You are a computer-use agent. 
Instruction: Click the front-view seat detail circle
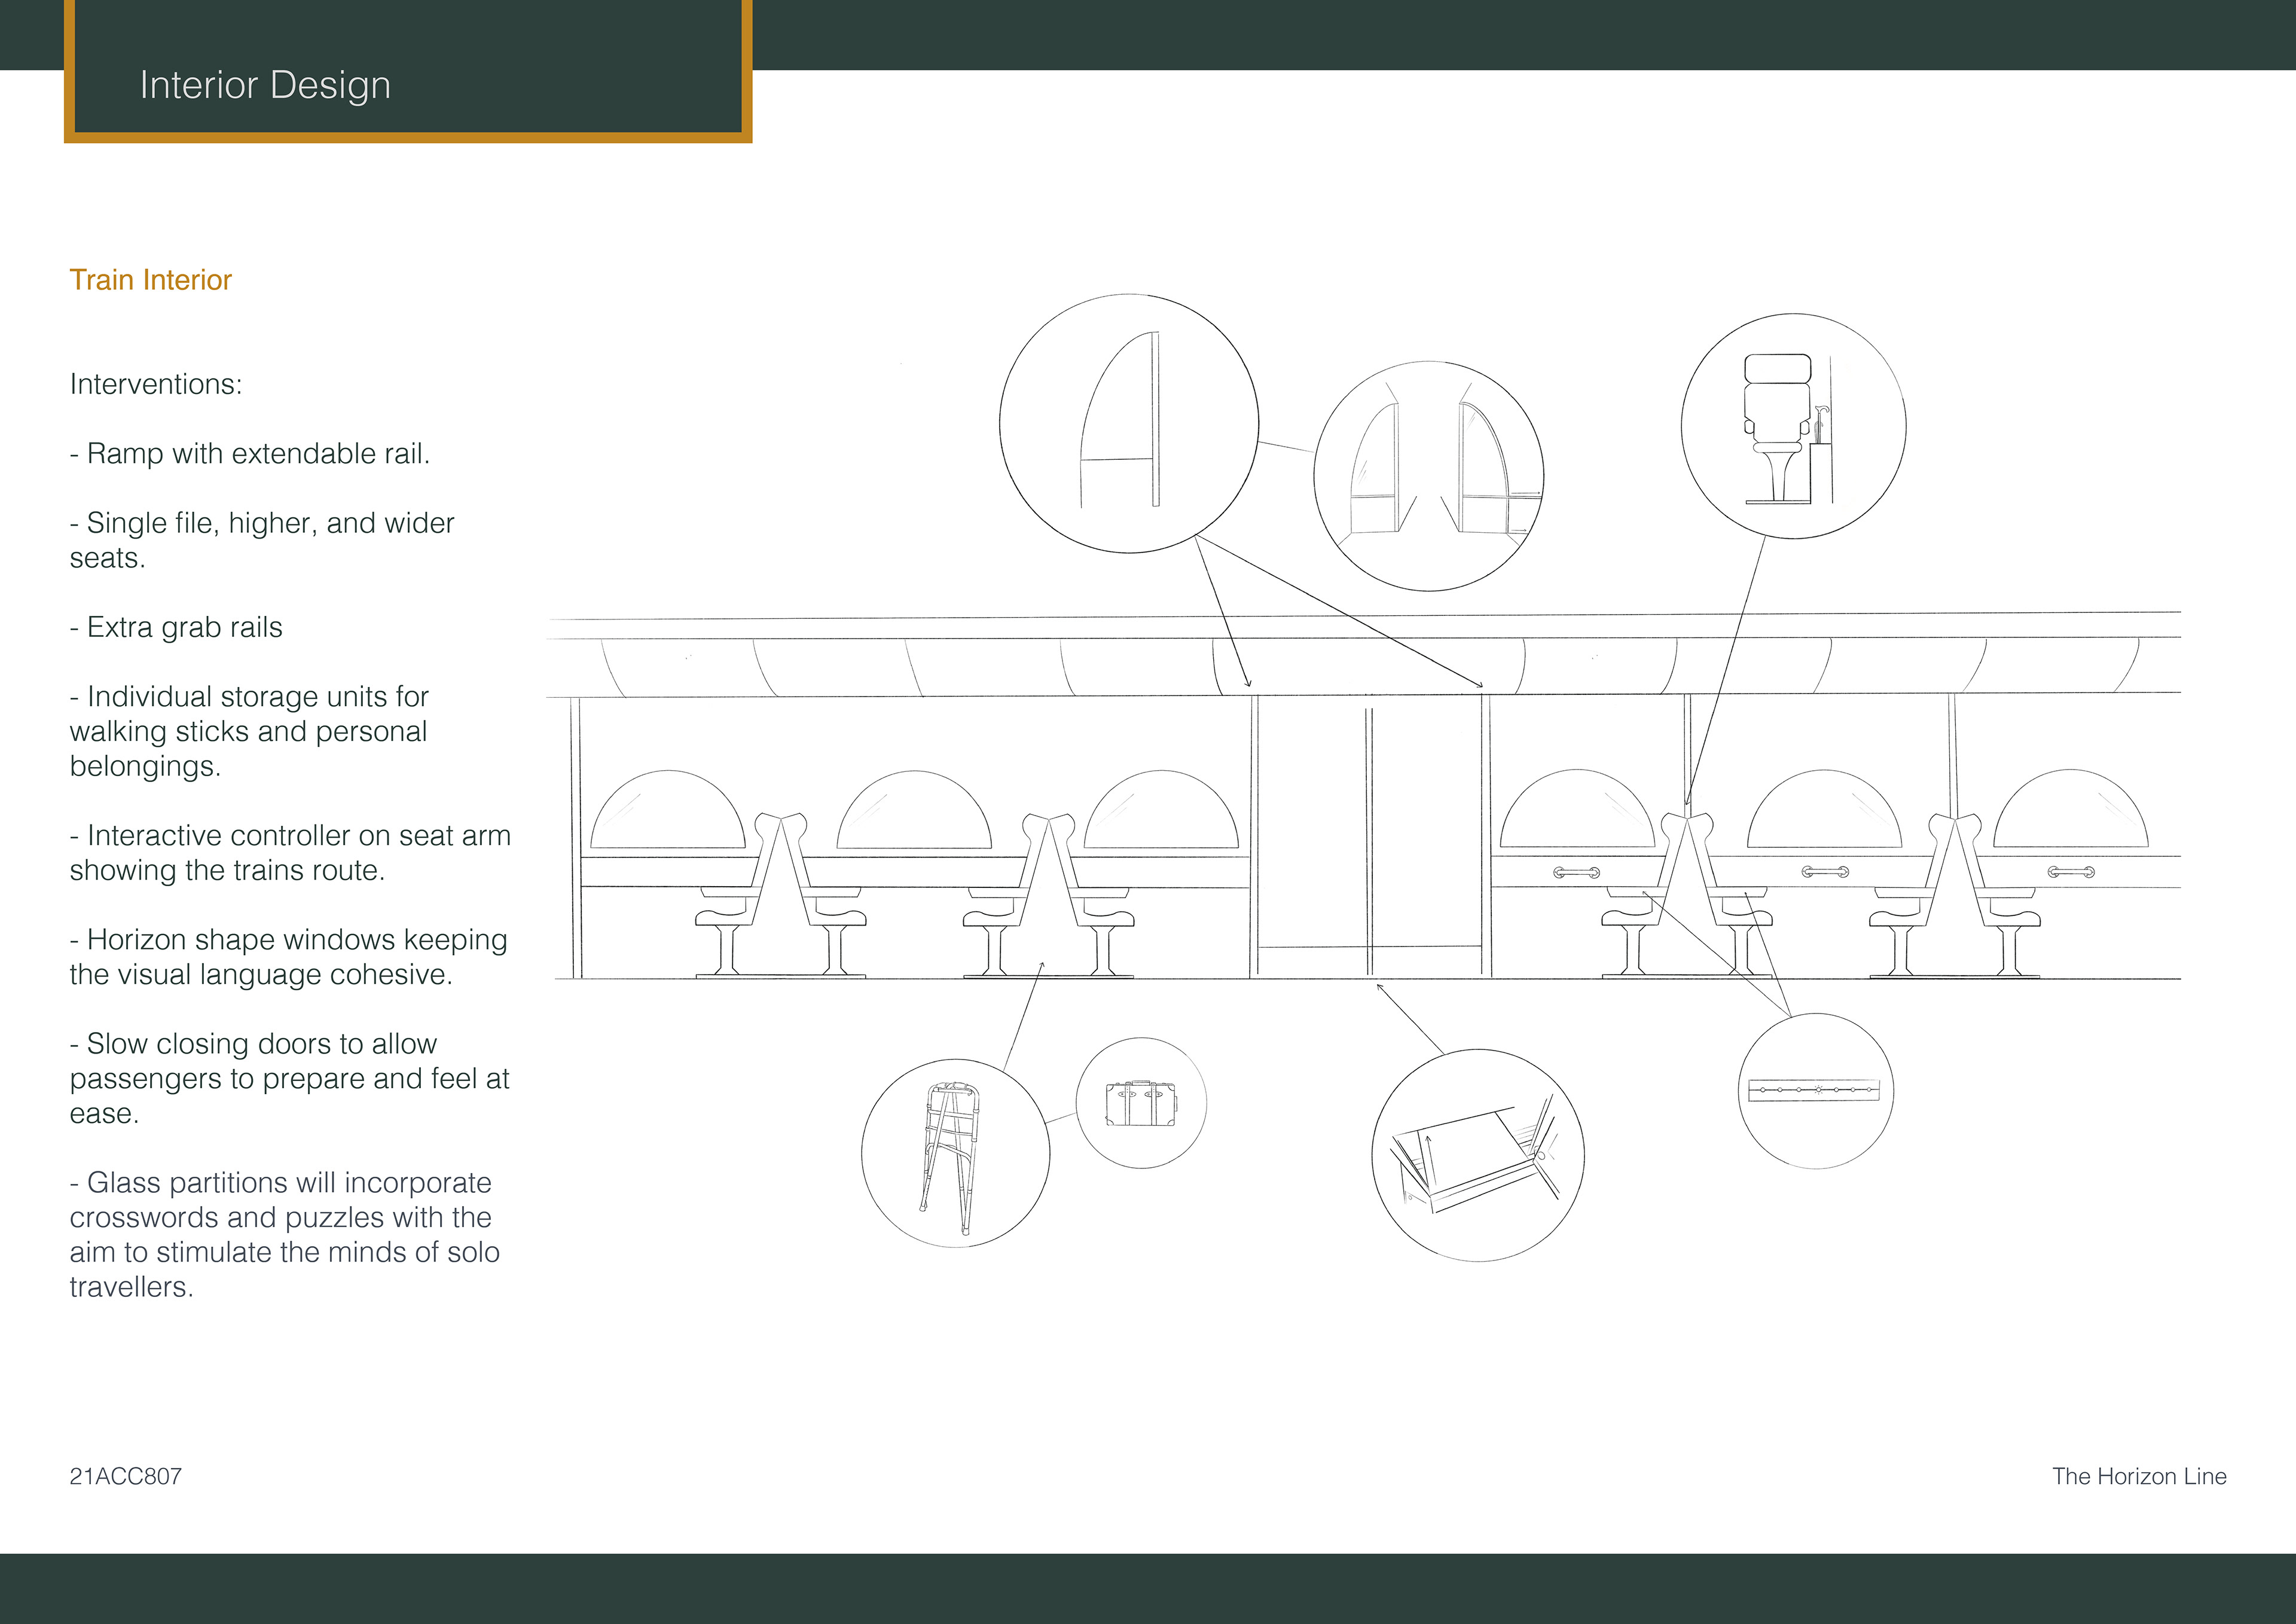[1794, 426]
